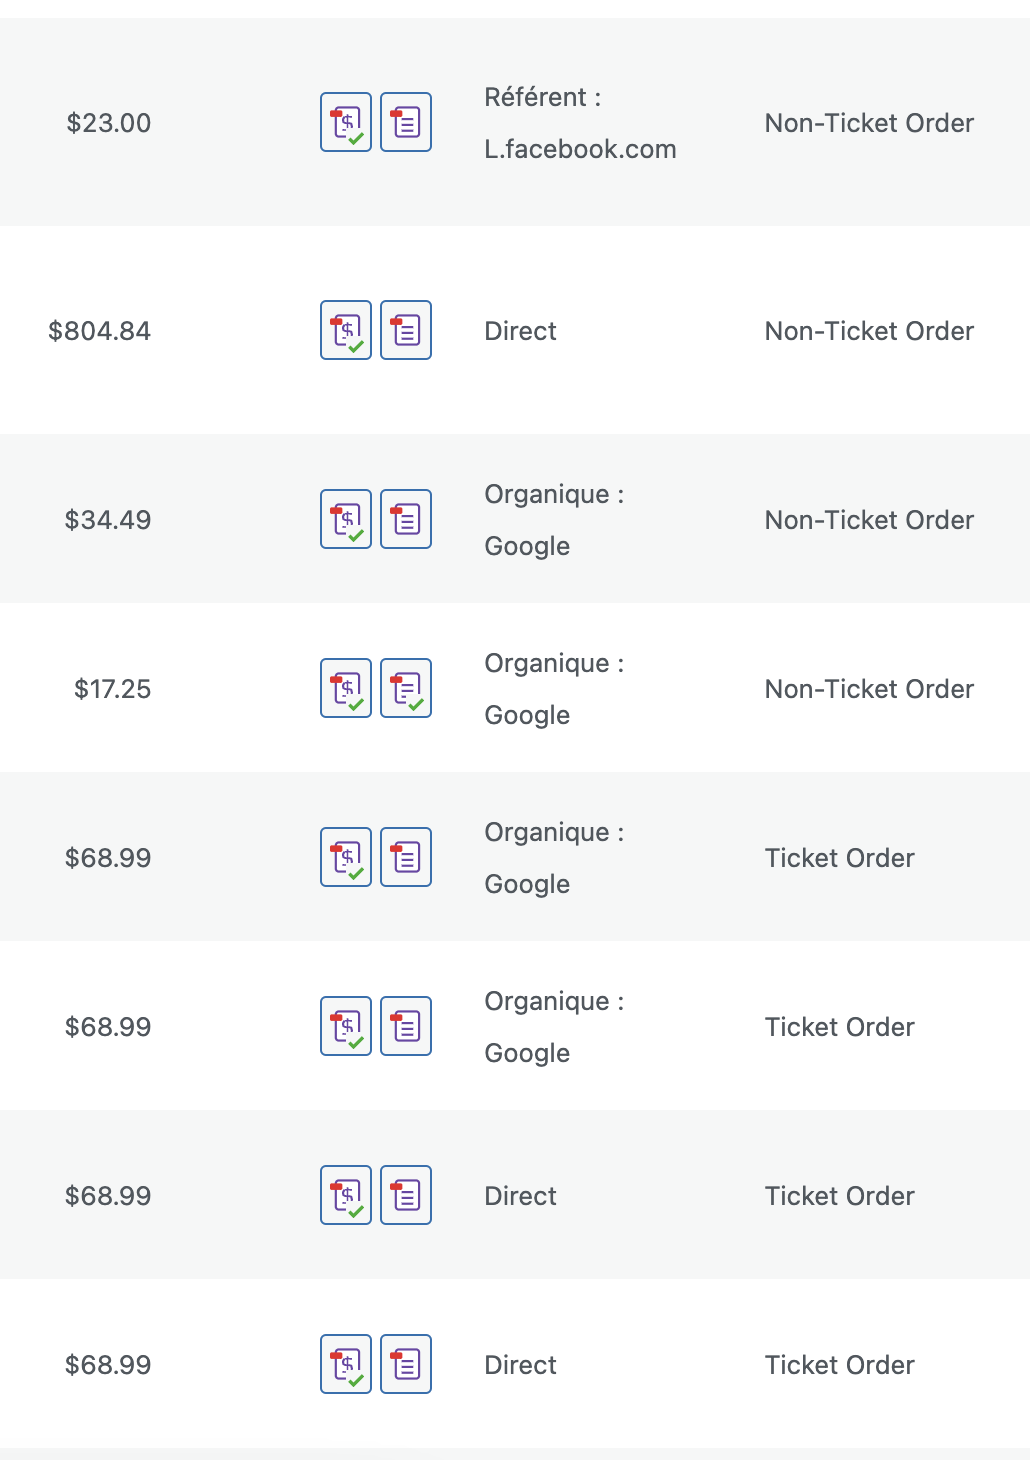Open packing slip icon for $804.84 order
The image size is (1030, 1460).
click(x=406, y=330)
